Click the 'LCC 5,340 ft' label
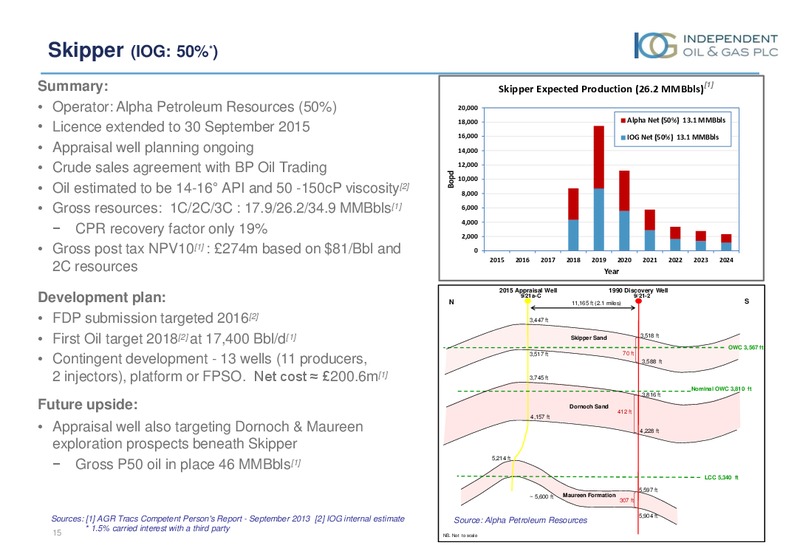 [x=721, y=477]
